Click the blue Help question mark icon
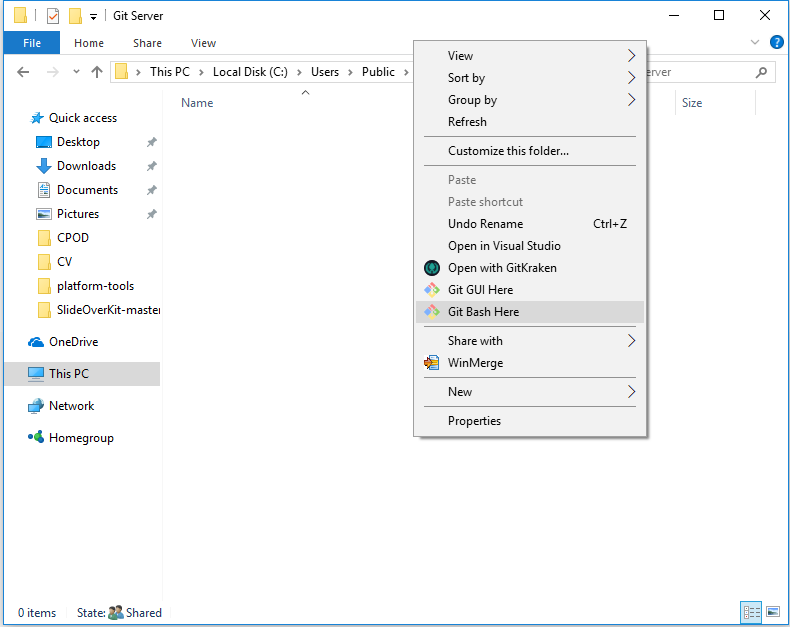 pos(776,43)
